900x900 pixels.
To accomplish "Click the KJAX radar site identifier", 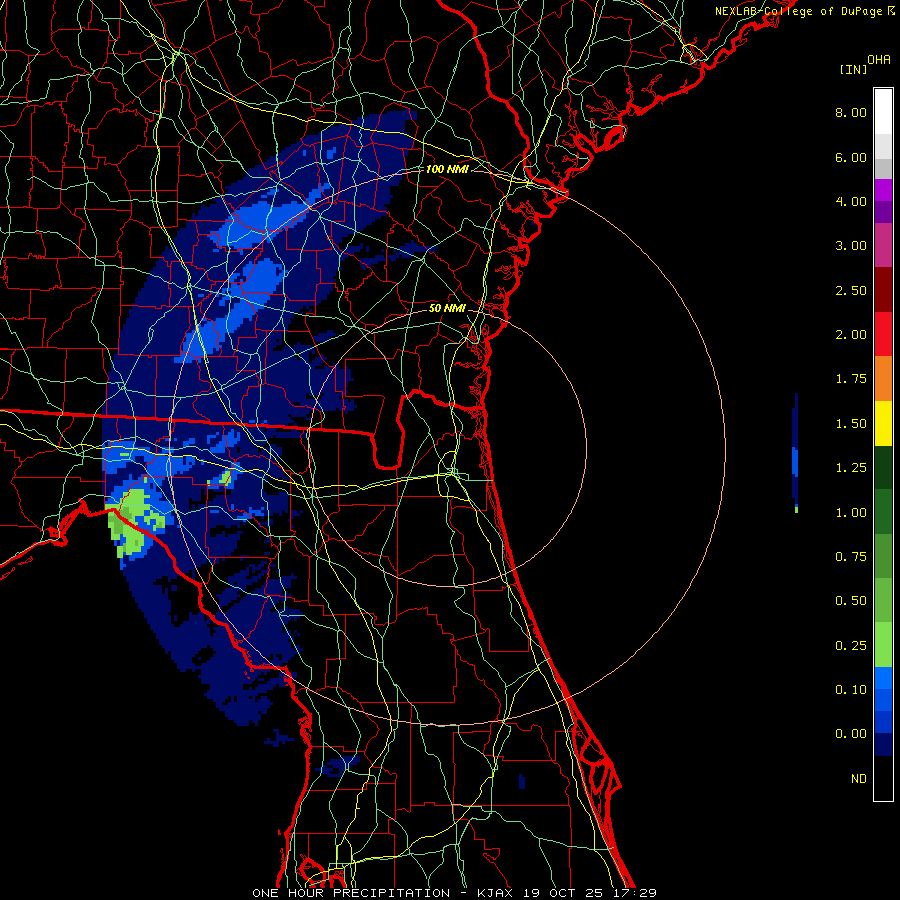I will tap(498, 893).
